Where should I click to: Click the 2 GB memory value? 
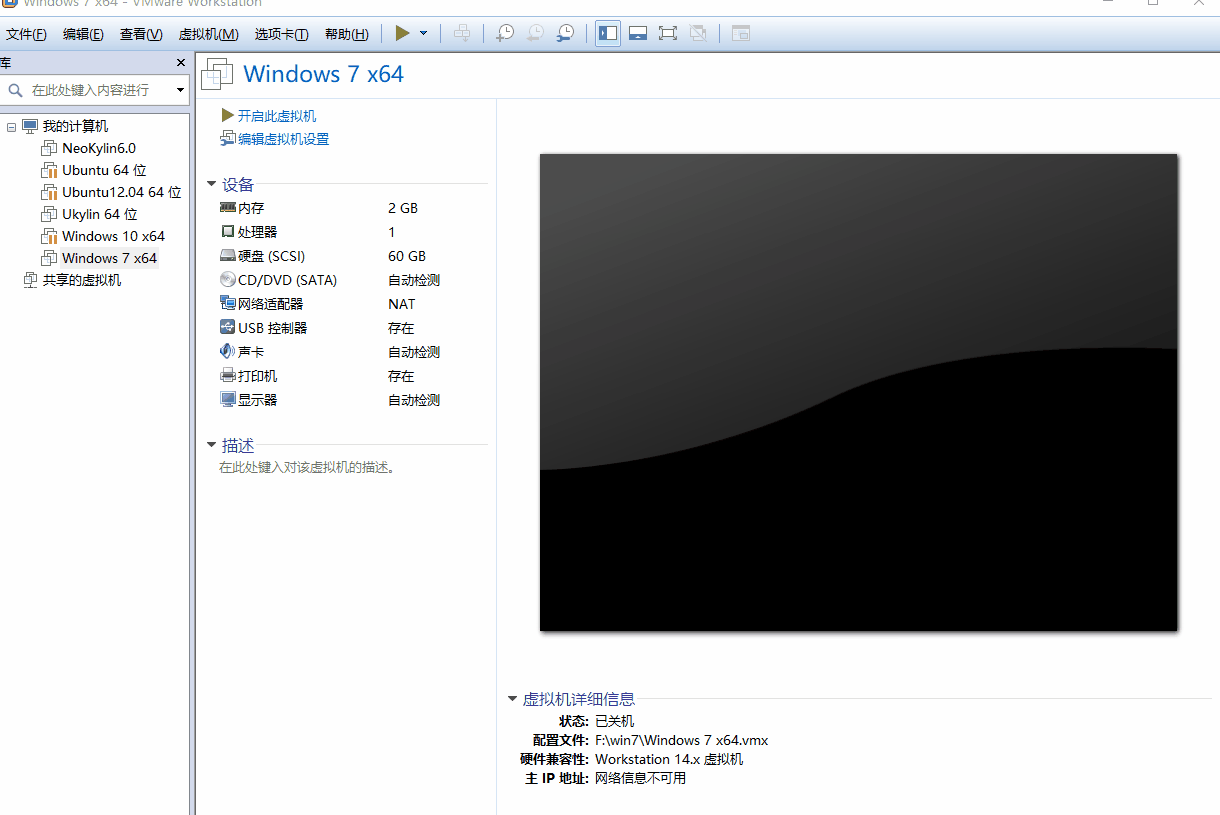pyautogui.click(x=403, y=208)
